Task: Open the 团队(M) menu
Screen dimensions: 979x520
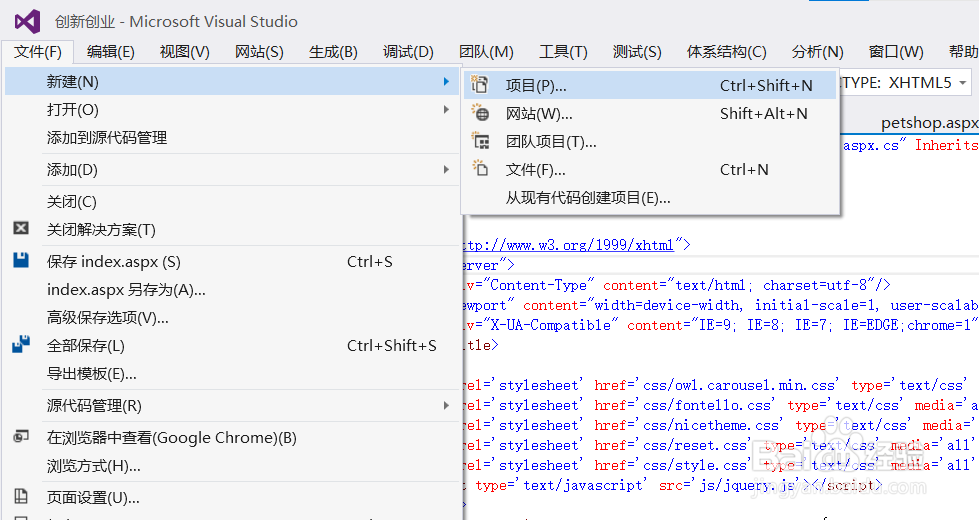Action: pos(486,52)
